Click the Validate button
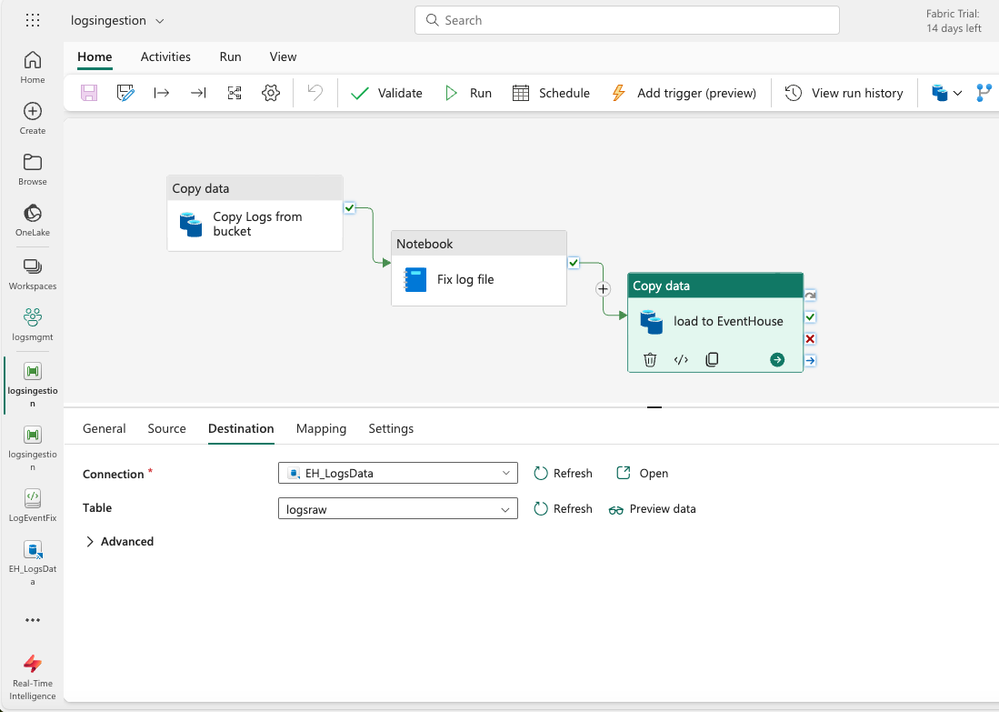Screen dimensions: 999x712 point(387,93)
